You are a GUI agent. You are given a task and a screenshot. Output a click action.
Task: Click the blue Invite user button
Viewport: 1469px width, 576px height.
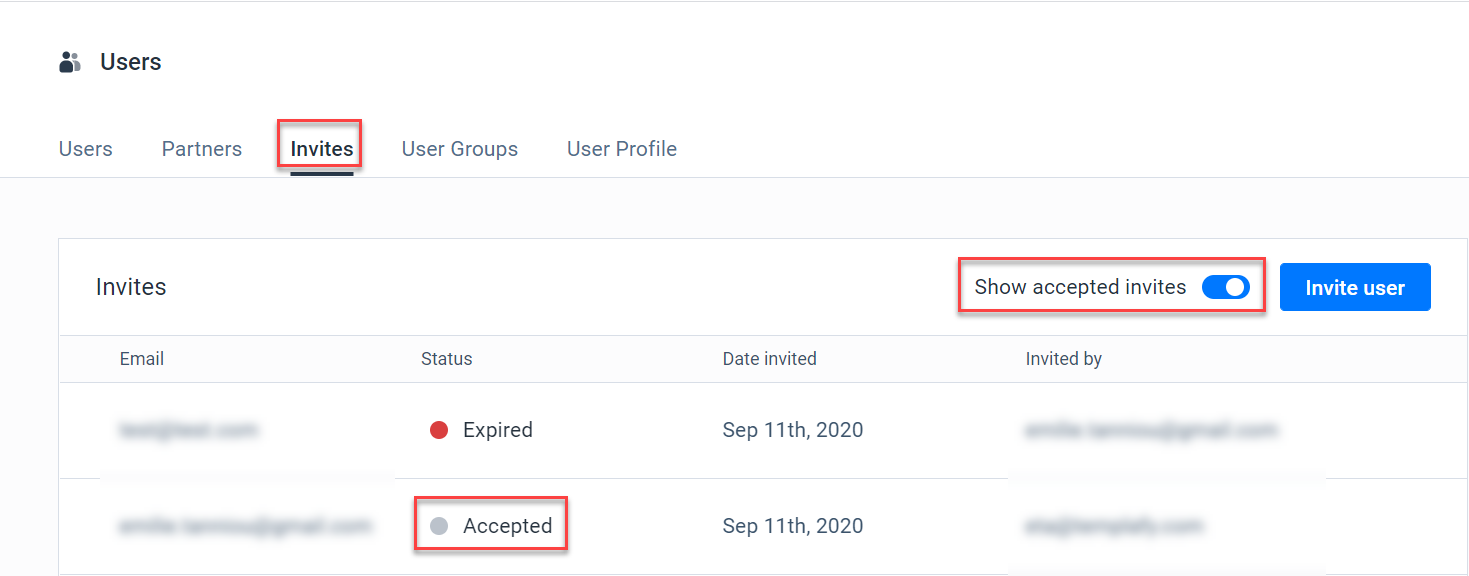(x=1354, y=287)
